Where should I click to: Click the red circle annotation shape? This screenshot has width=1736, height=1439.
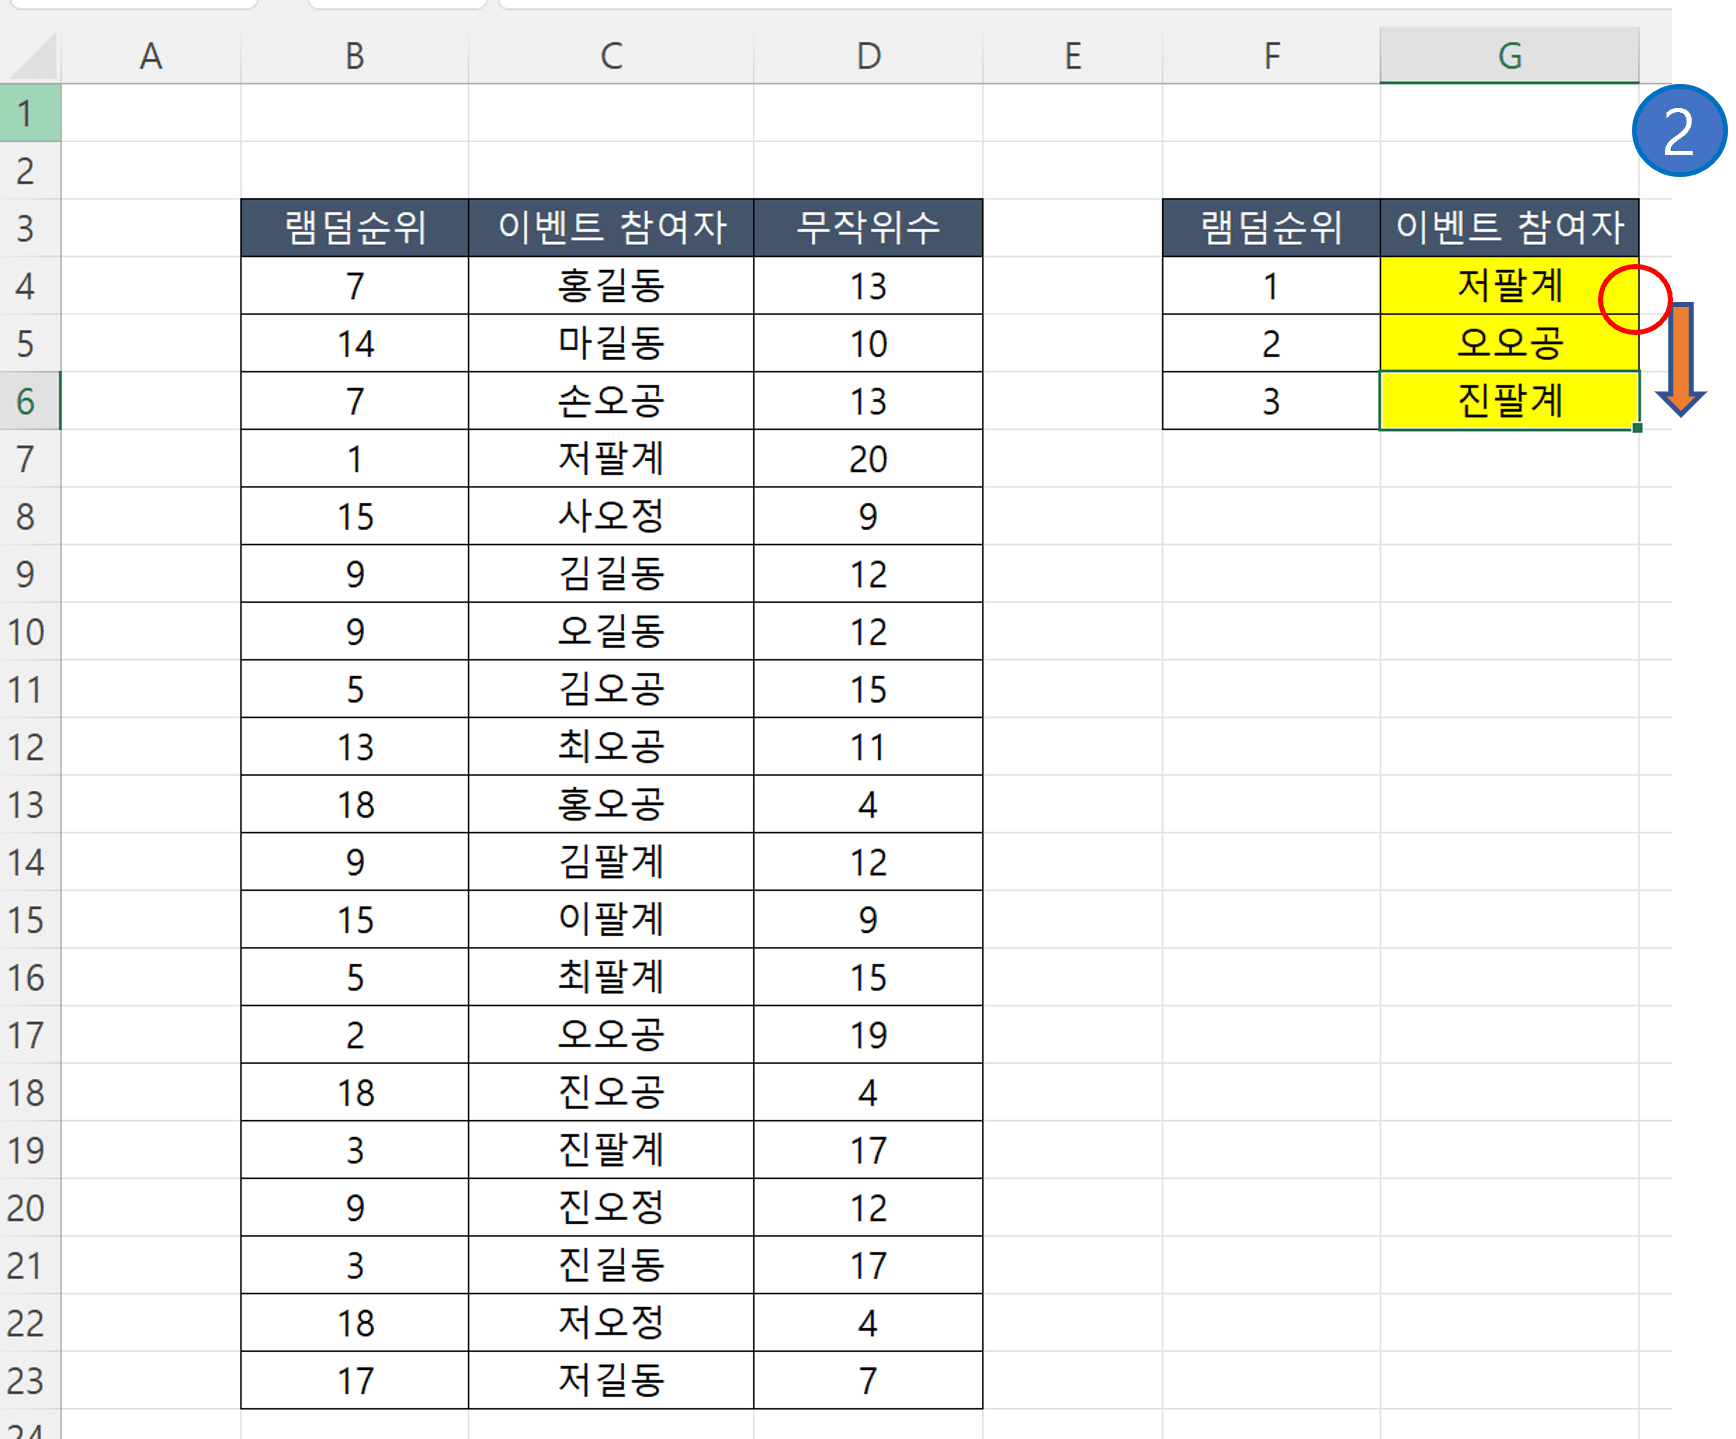[x=1635, y=299]
